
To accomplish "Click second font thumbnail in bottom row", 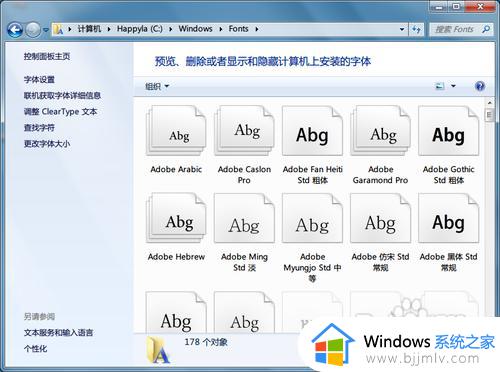I will [x=244, y=312].
